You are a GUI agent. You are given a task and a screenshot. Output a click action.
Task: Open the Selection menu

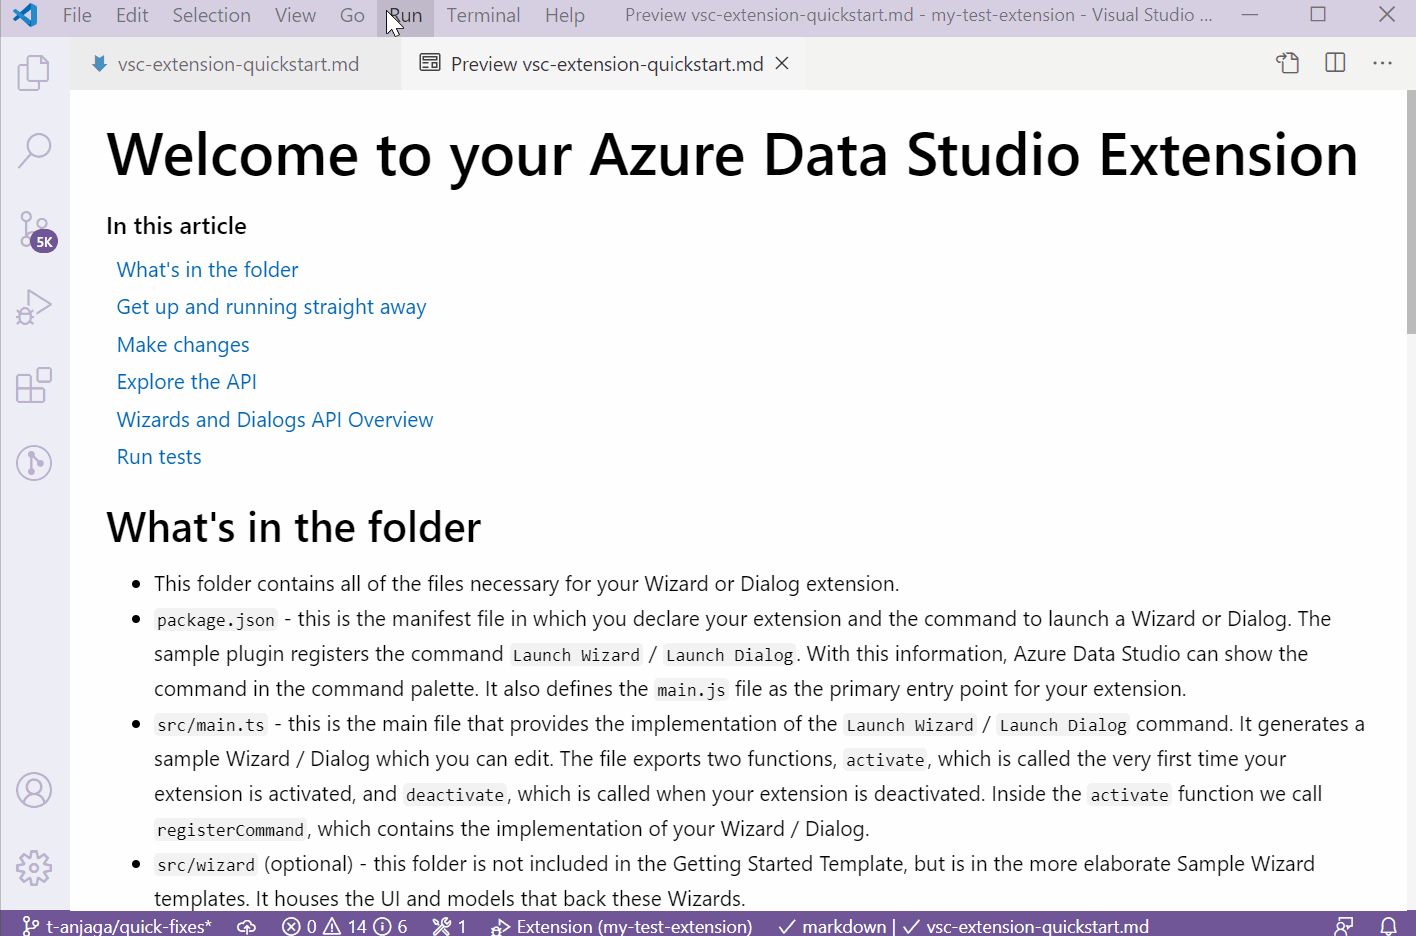211,15
